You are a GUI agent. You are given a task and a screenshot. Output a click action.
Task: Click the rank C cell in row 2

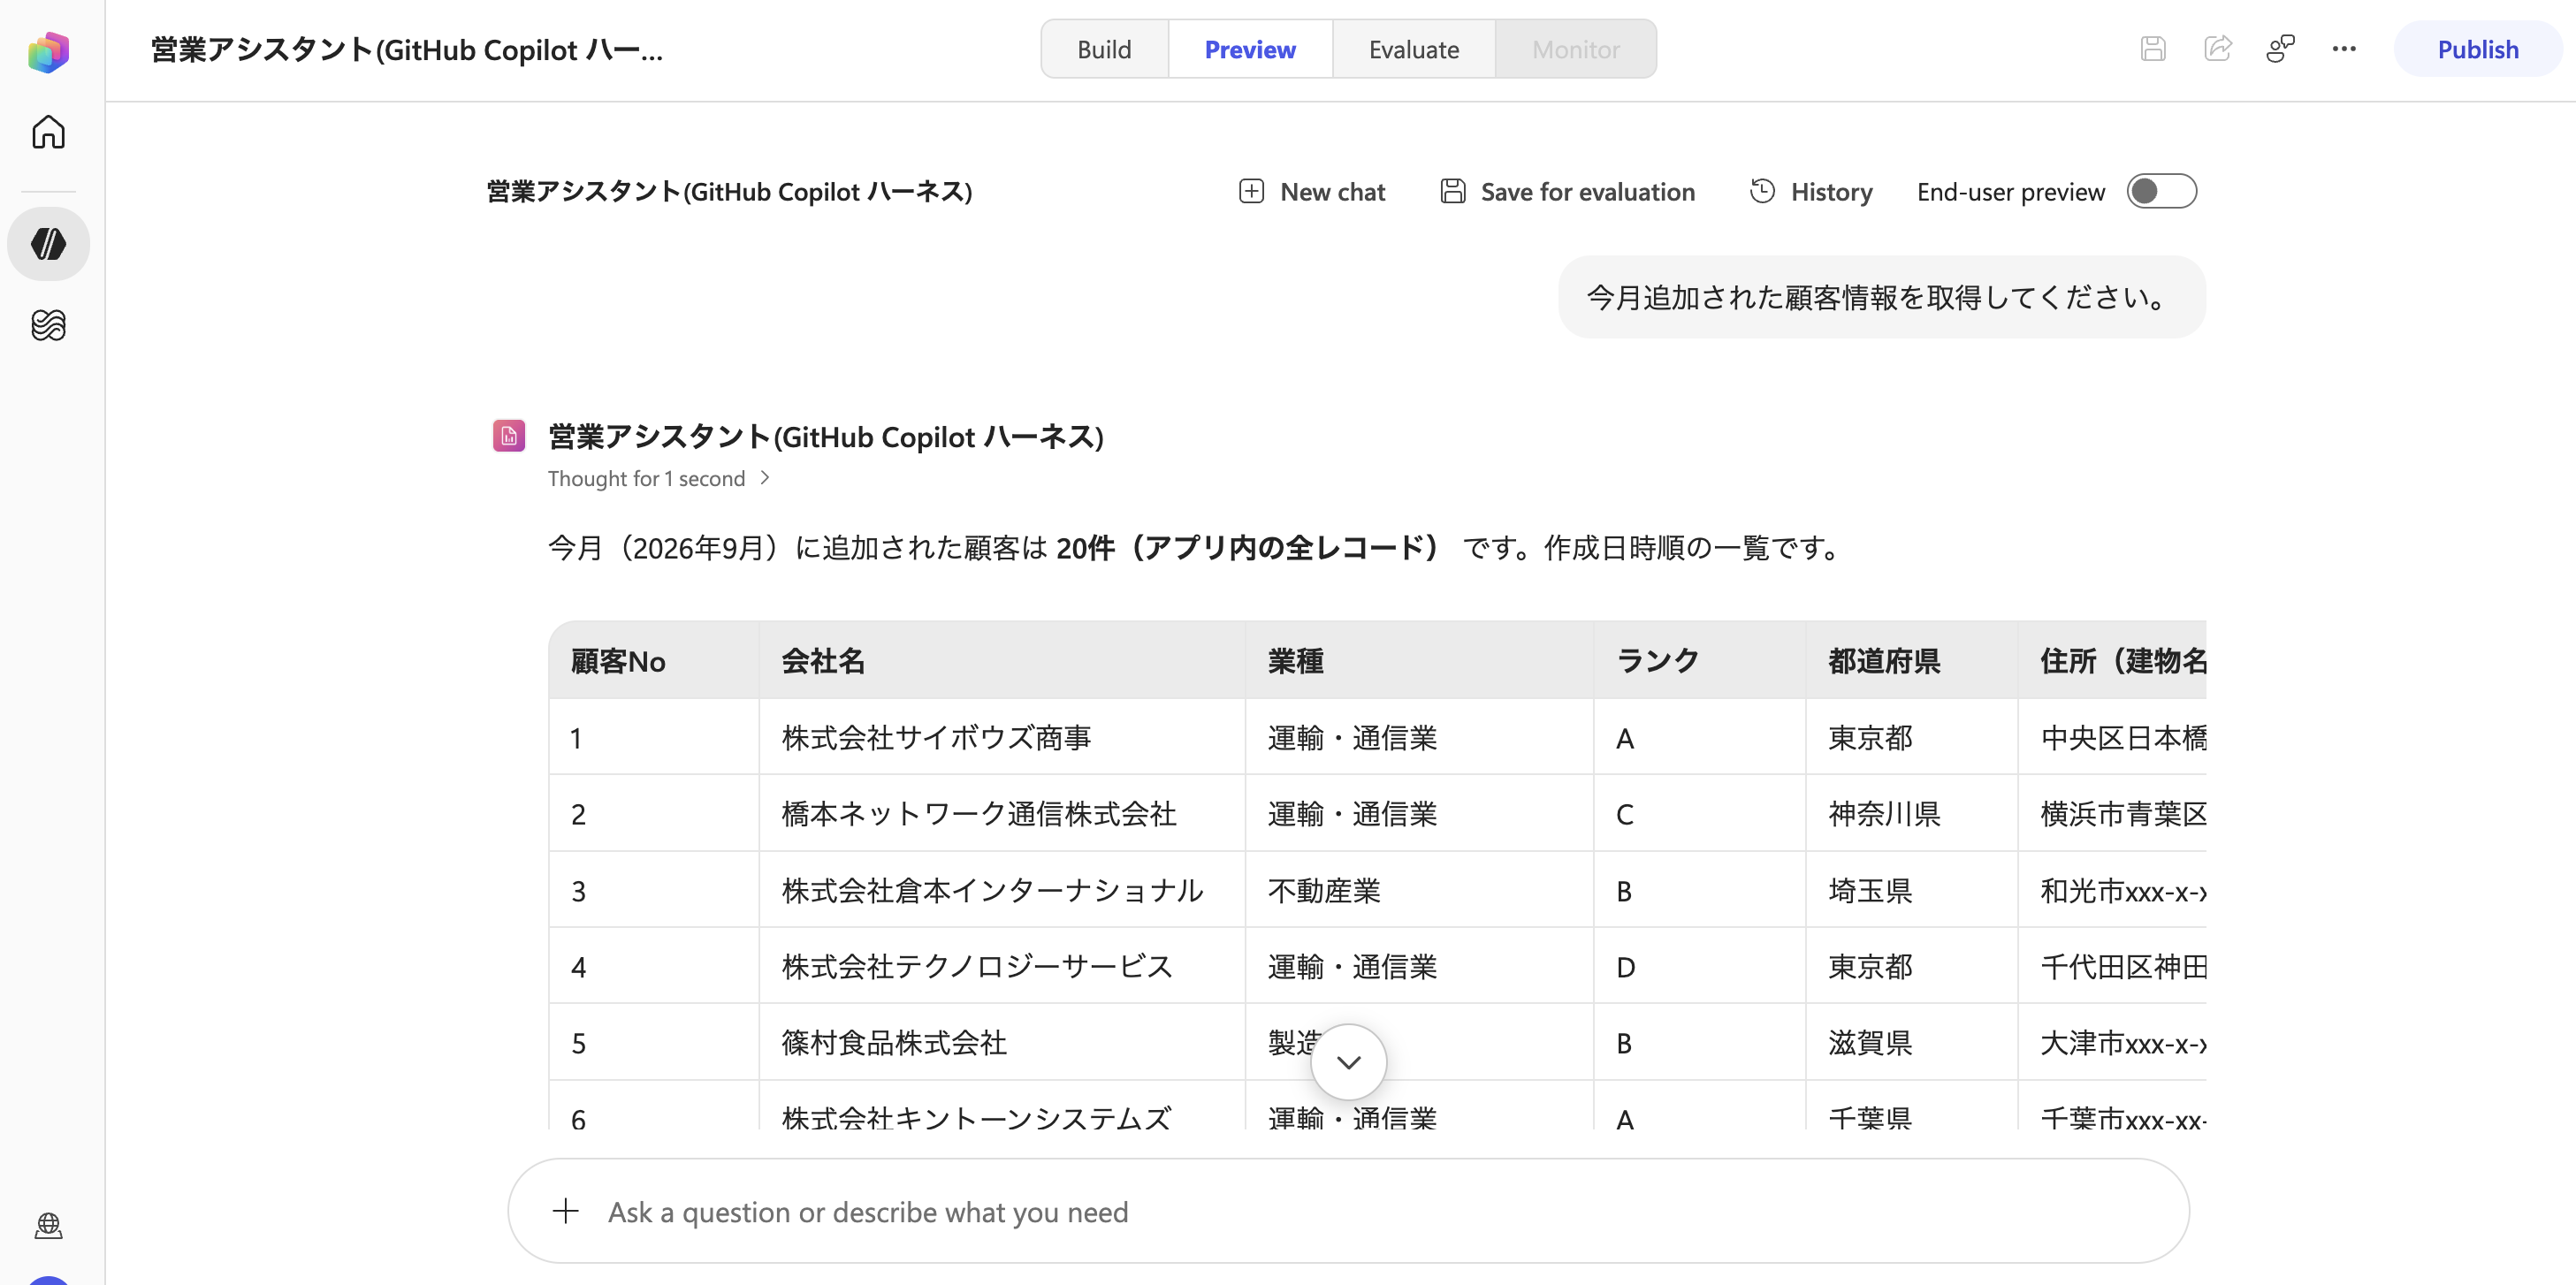click(1699, 813)
